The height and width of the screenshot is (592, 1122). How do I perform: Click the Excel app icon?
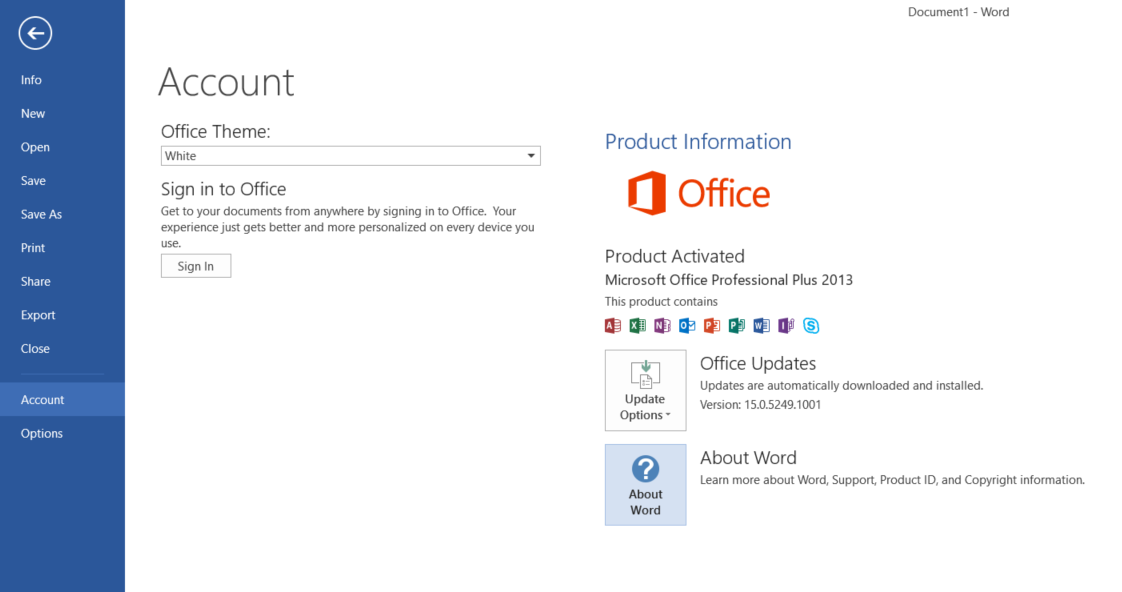point(638,326)
